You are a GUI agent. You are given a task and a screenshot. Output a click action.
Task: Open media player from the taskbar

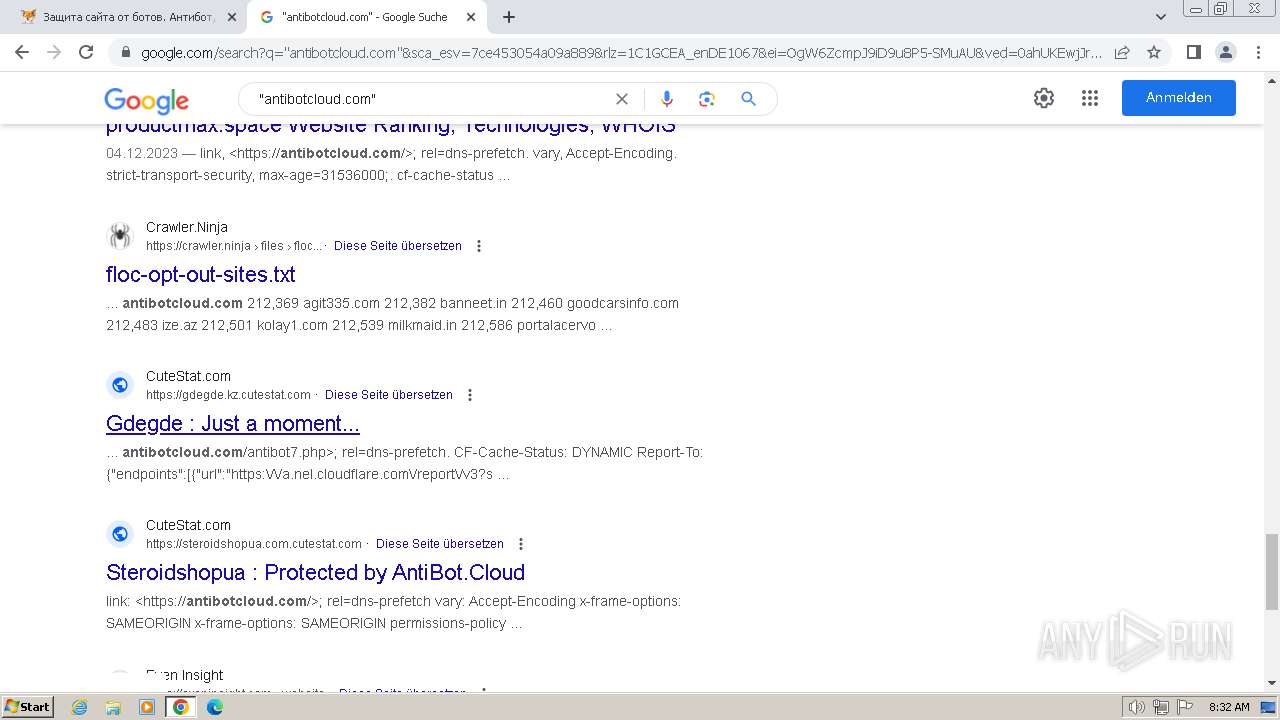point(147,707)
